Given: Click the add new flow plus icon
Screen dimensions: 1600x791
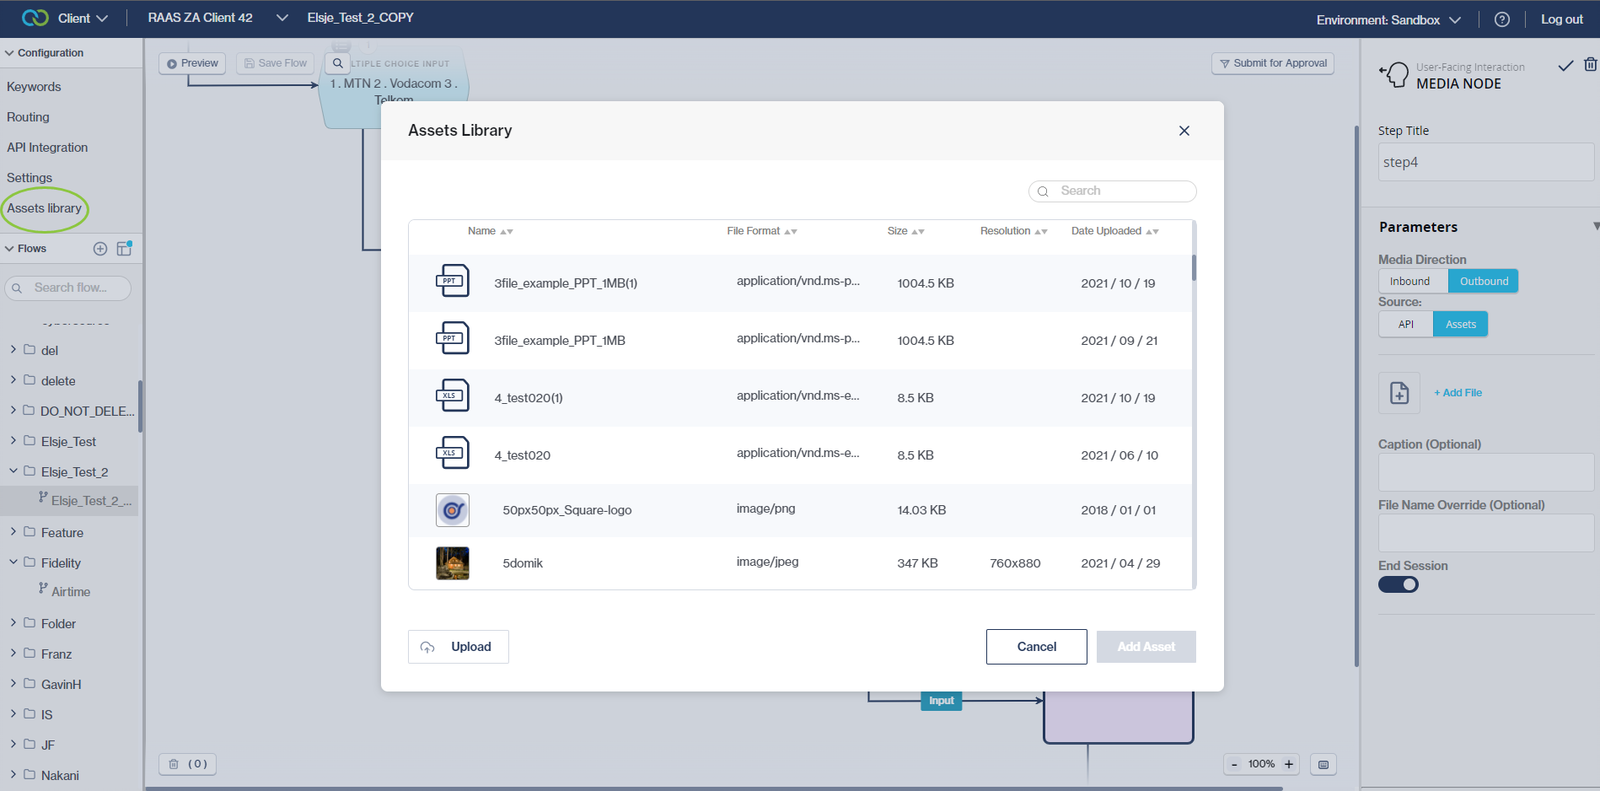Looking at the screenshot, I should tap(100, 249).
